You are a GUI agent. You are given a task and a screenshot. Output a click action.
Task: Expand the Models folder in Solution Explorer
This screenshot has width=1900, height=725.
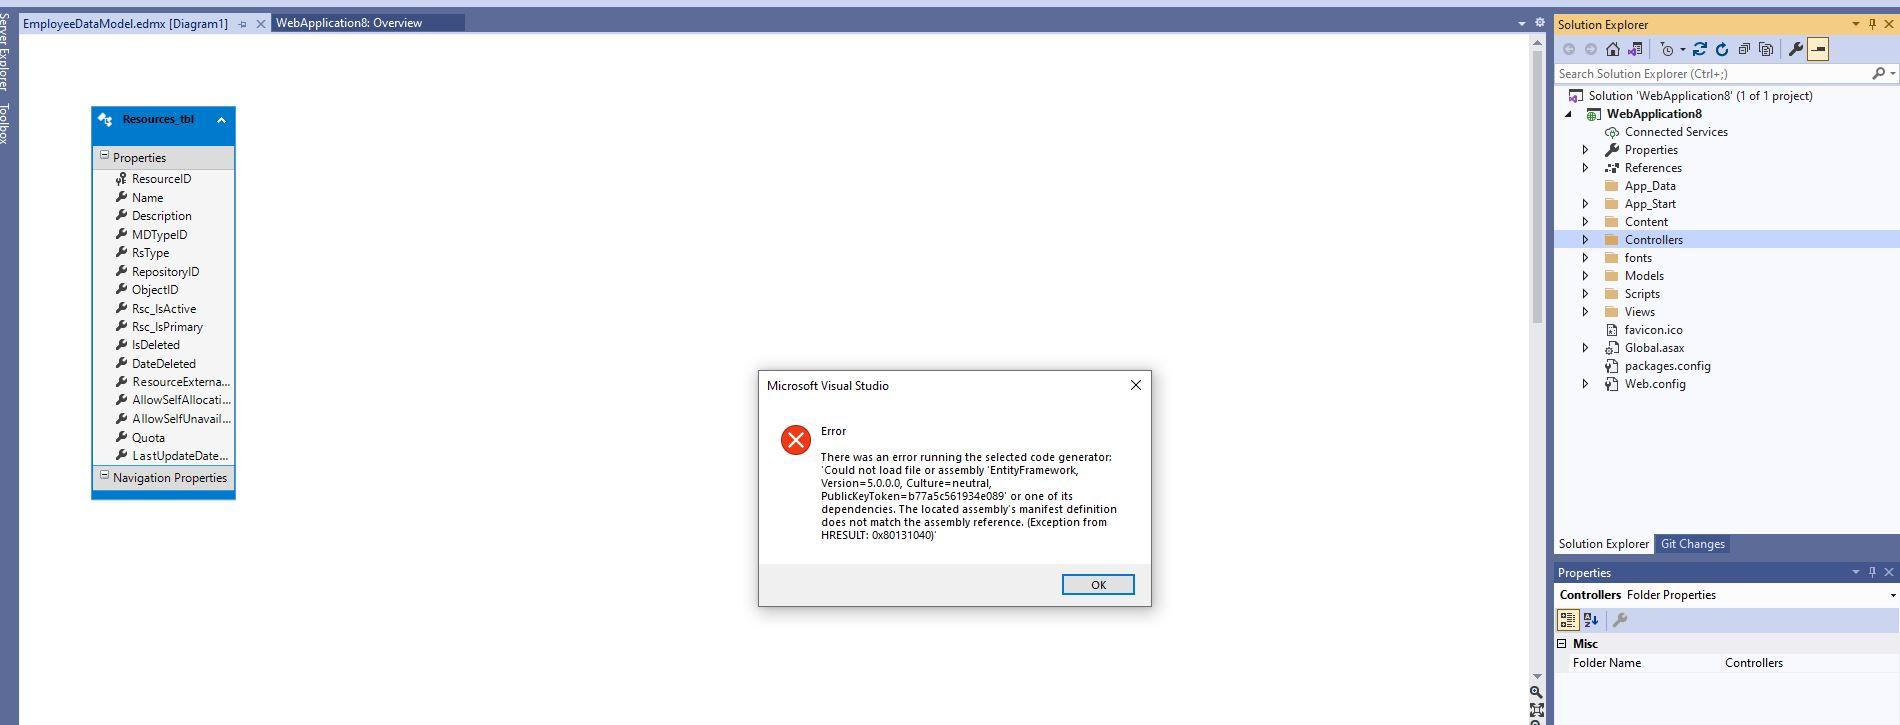coord(1585,276)
